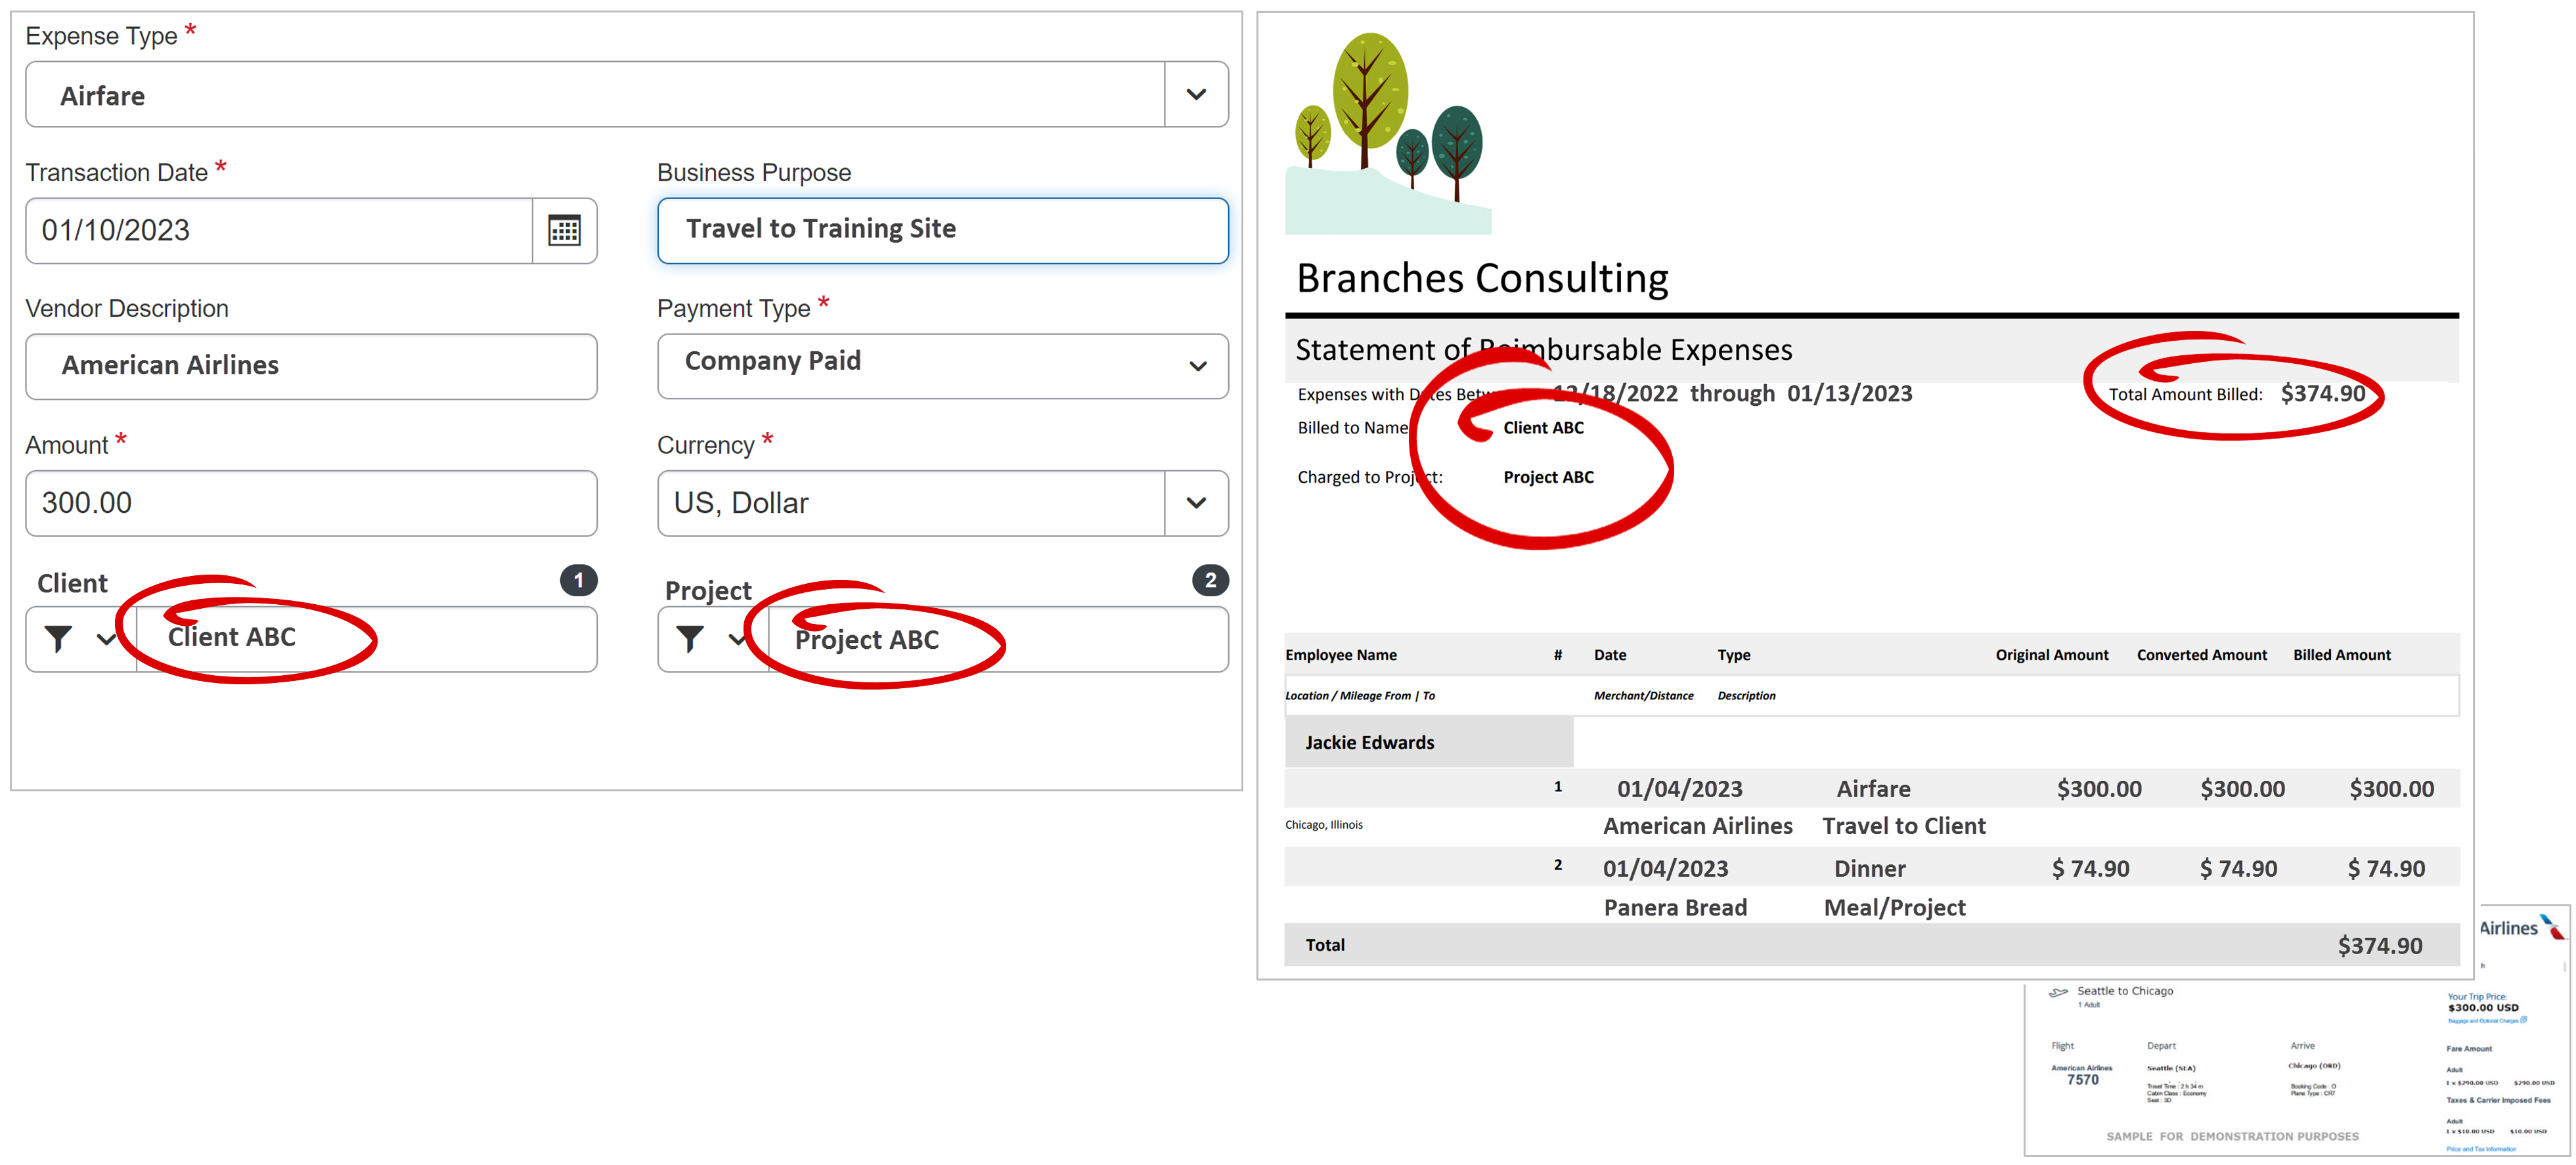Screen dimensions: 2576x1165
Task: Click the Meal/Project description
Action: [x=1895, y=908]
